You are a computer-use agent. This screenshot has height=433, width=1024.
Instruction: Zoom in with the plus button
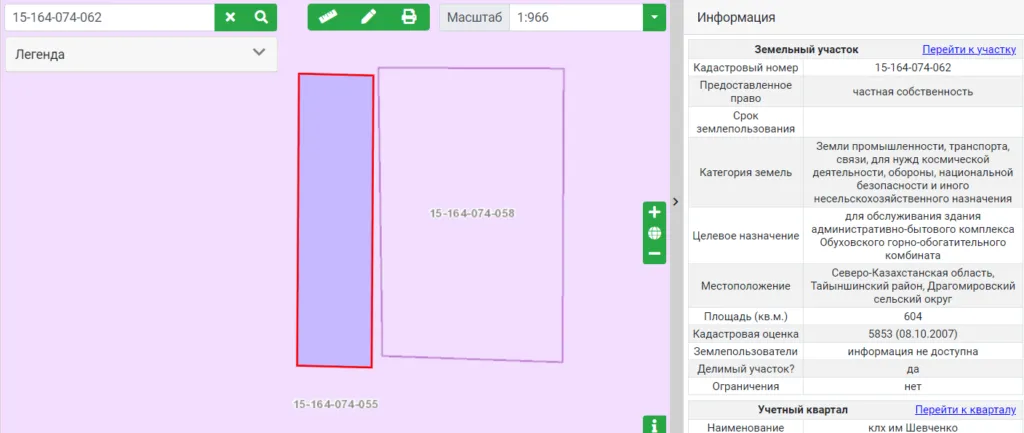(654, 212)
